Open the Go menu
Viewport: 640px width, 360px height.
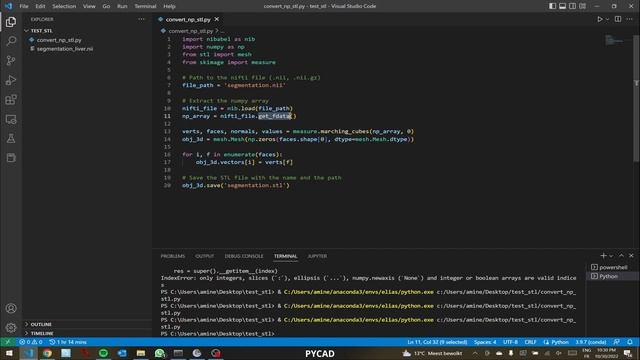tap(106, 6)
